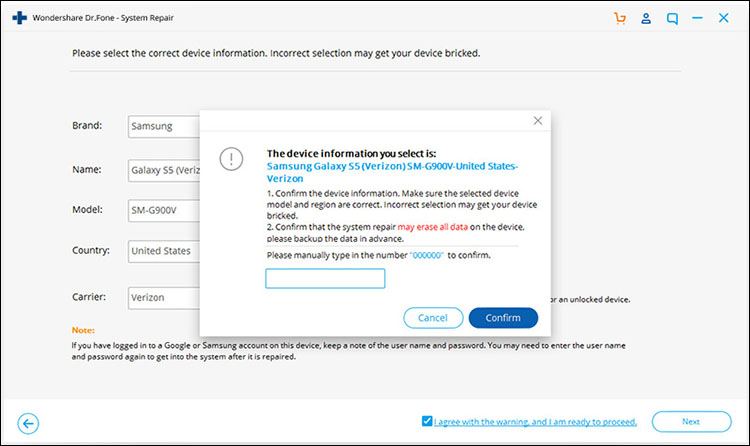Click the selected device name text

coord(392,172)
